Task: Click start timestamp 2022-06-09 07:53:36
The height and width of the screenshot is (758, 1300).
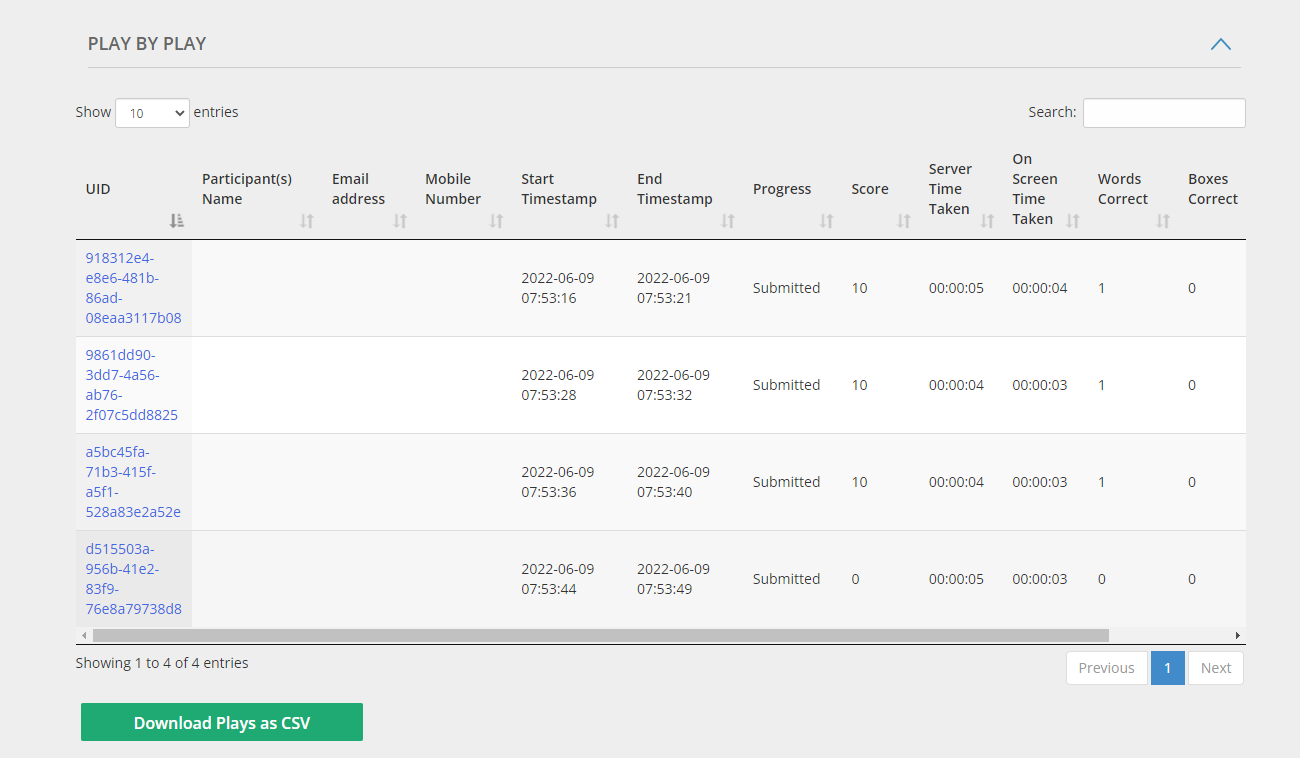Action: click(x=557, y=482)
